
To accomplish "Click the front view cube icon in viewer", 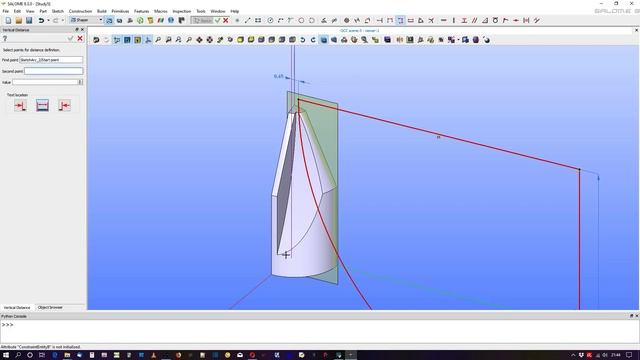I will 240,40.
